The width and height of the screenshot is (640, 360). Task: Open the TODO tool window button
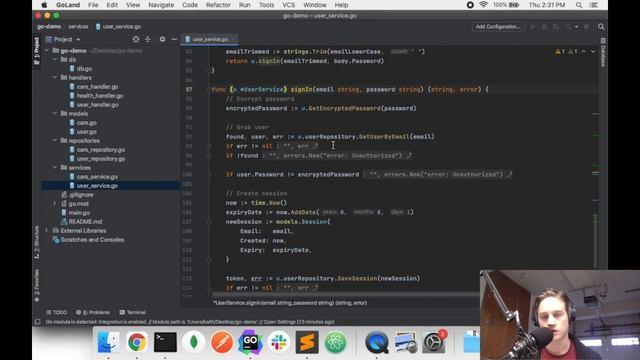click(57, 312)
